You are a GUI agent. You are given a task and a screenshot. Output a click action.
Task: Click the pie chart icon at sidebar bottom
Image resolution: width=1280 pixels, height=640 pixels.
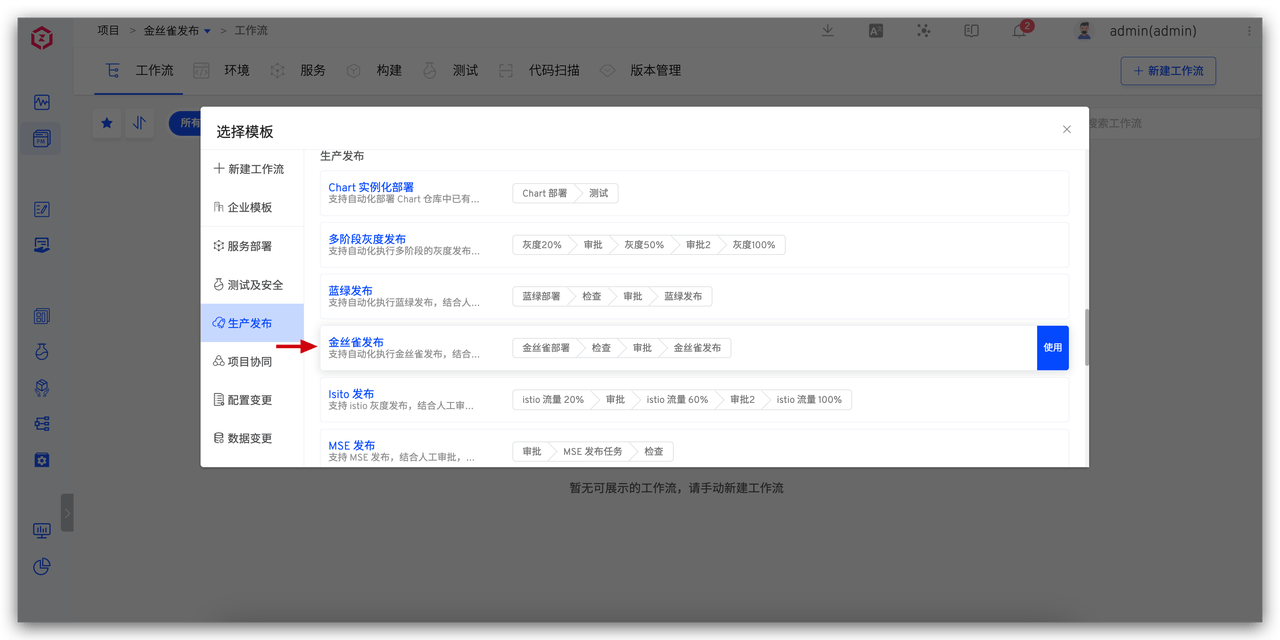[x=41, y=566]
